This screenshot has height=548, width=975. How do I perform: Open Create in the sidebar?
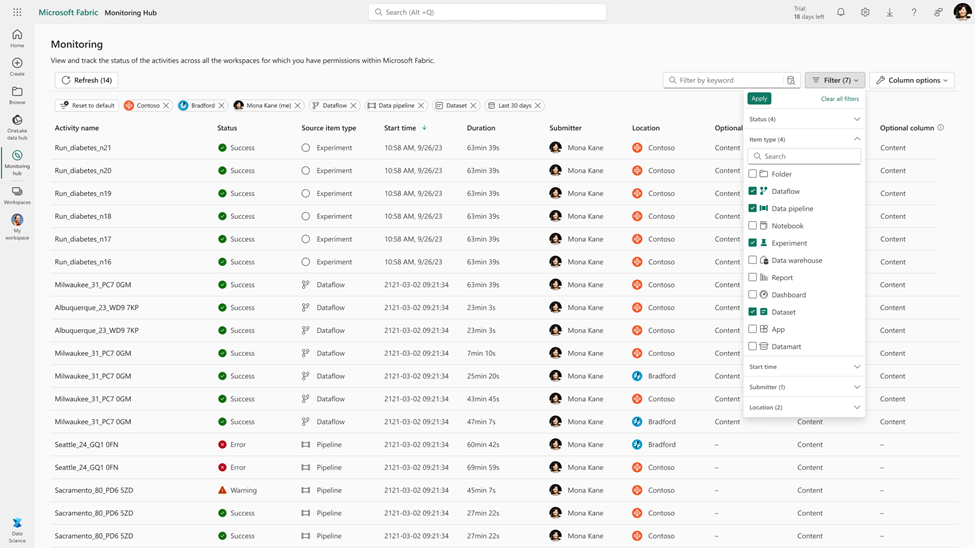[17, 67]
